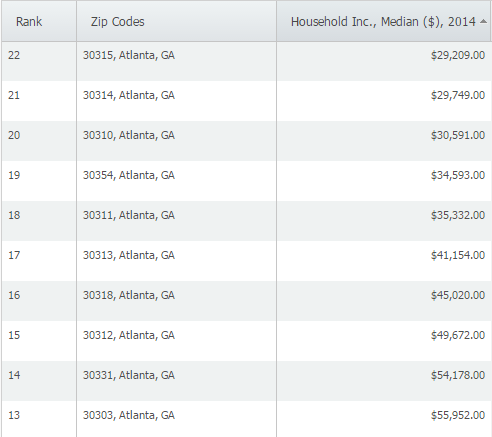Click the ascending sort arrow icon
The width and height of the screenshot is (492, 437).
click(x=483, y=22)
